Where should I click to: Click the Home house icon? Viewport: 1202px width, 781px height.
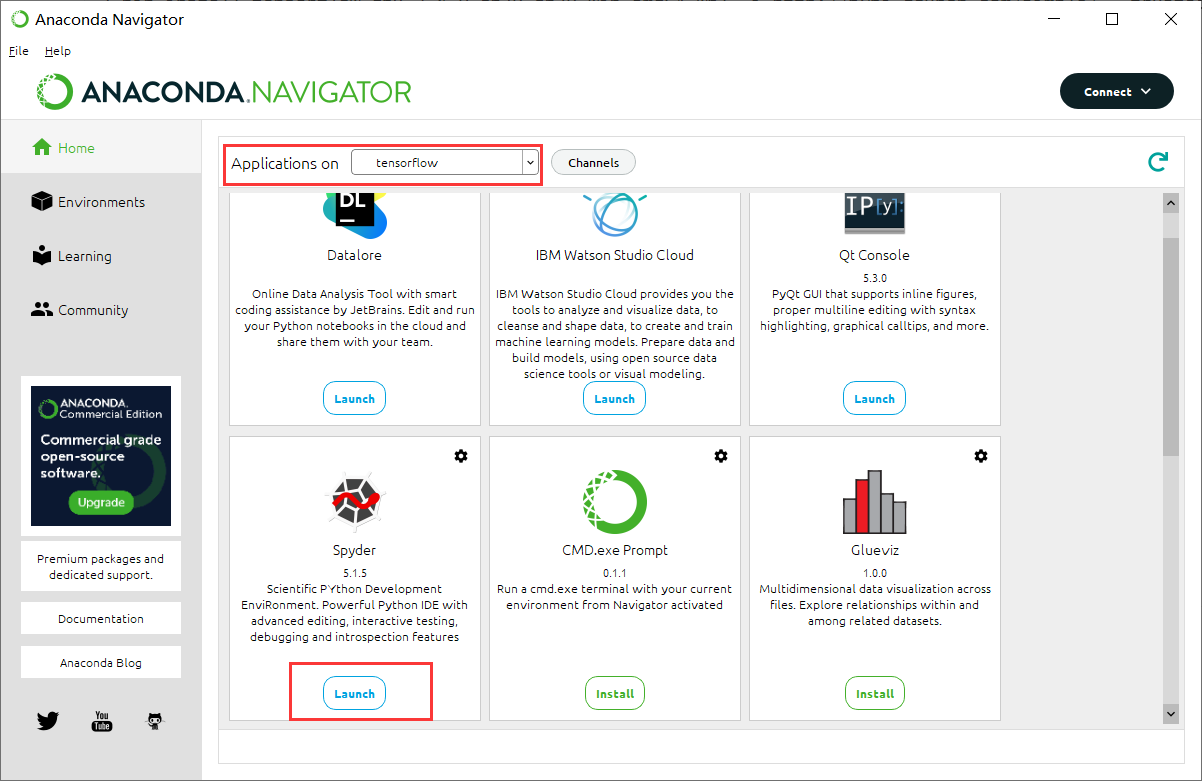click(x=41, y=147)
